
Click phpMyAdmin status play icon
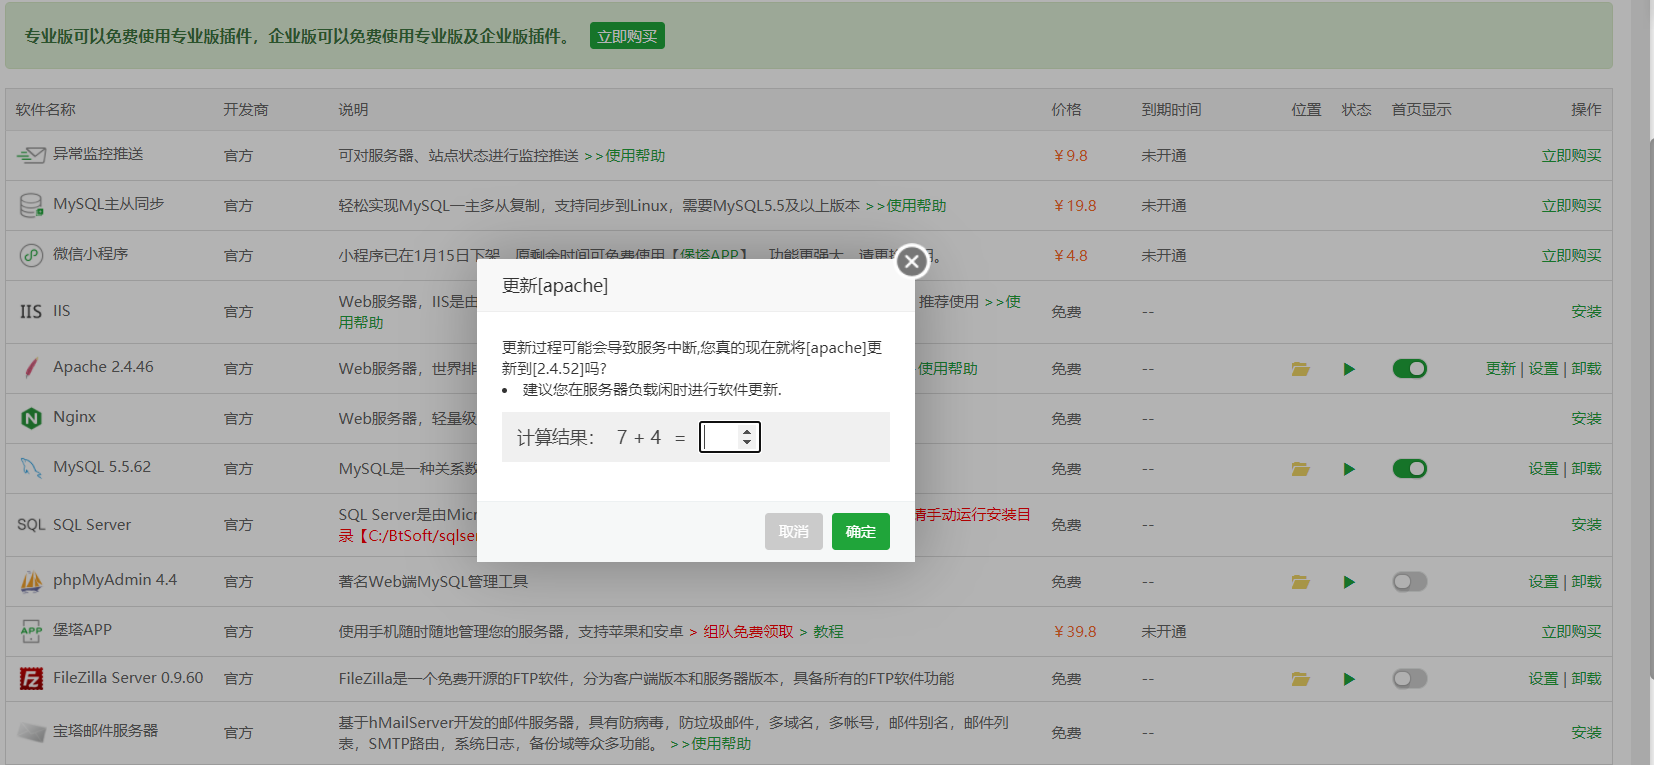coord(1349,582)
